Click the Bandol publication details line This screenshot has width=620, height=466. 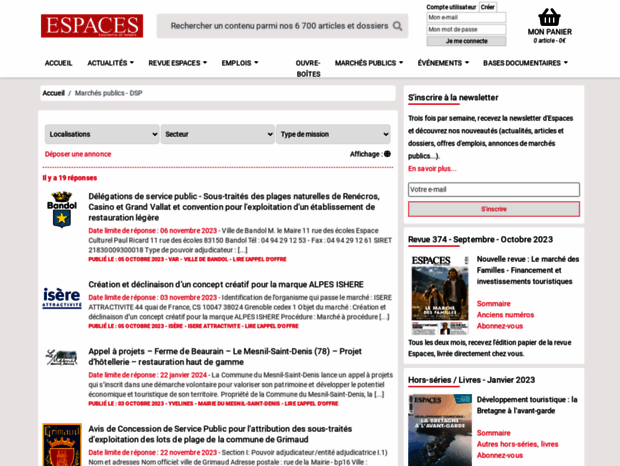pos(187,259)
